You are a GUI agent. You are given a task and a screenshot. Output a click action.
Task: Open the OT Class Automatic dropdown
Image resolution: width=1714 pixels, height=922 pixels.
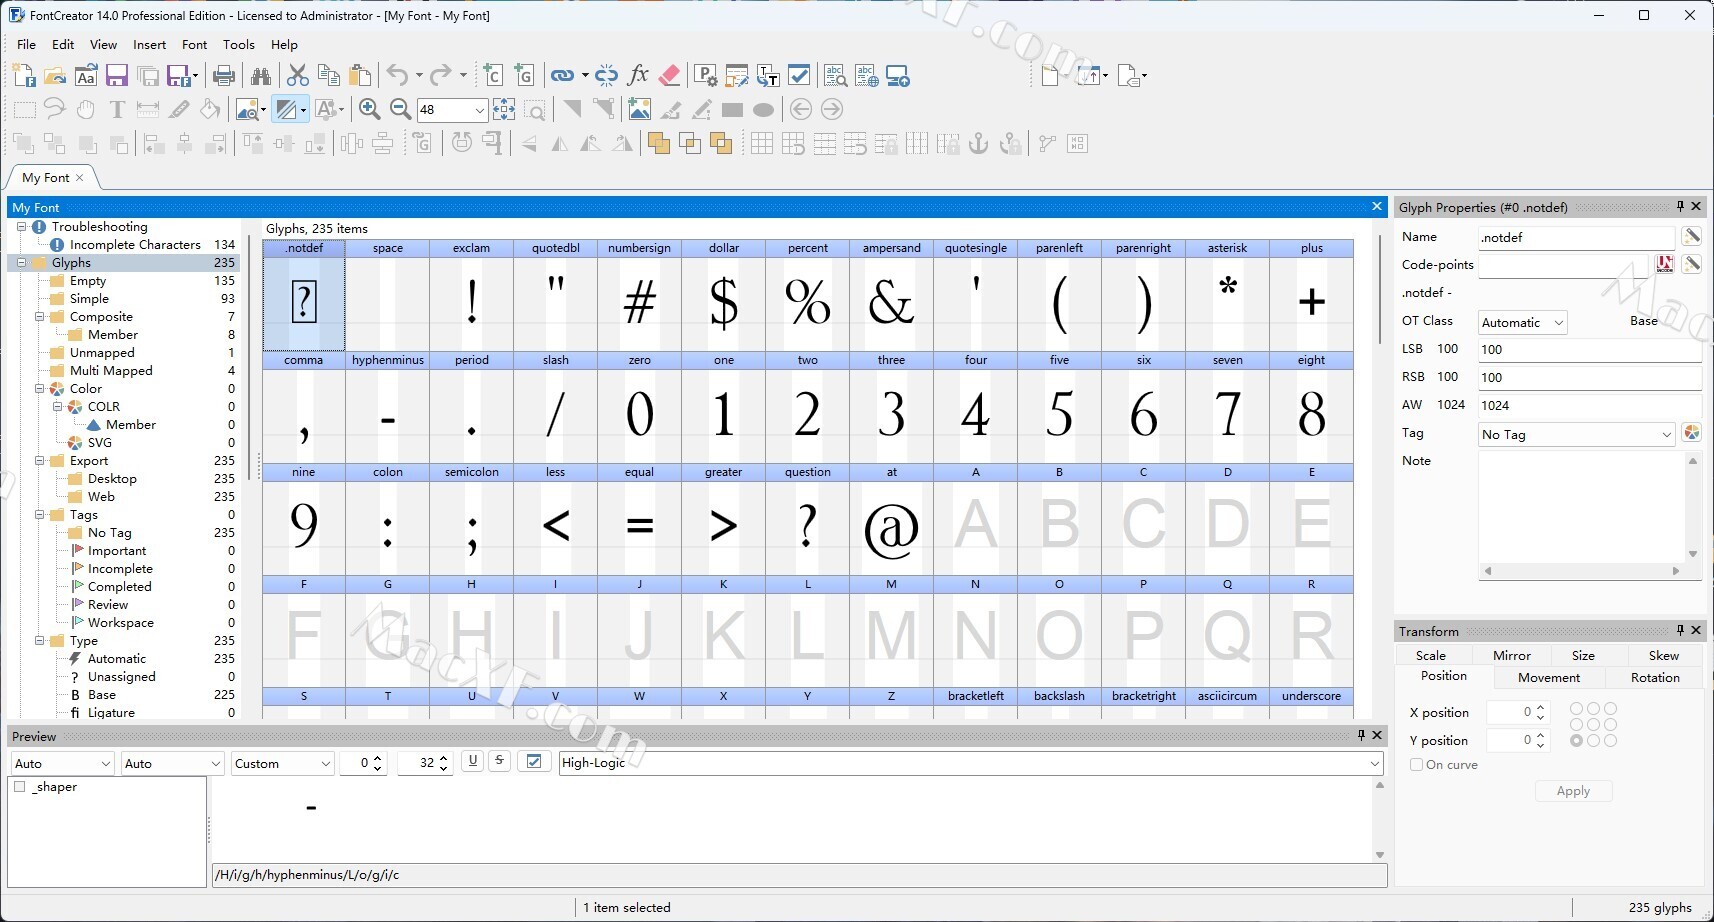coord(1522,322)
